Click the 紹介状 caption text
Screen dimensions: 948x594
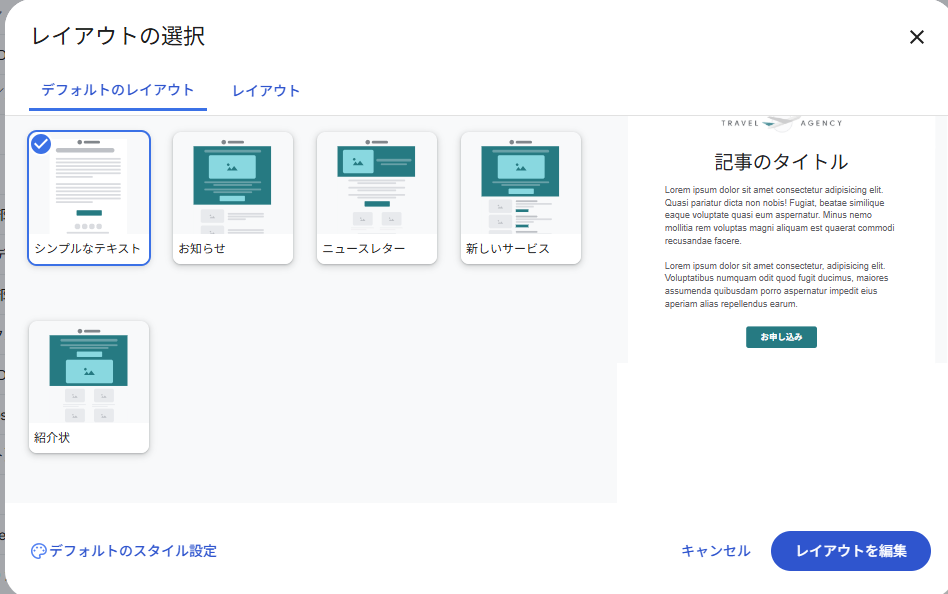tap(52, 438)
